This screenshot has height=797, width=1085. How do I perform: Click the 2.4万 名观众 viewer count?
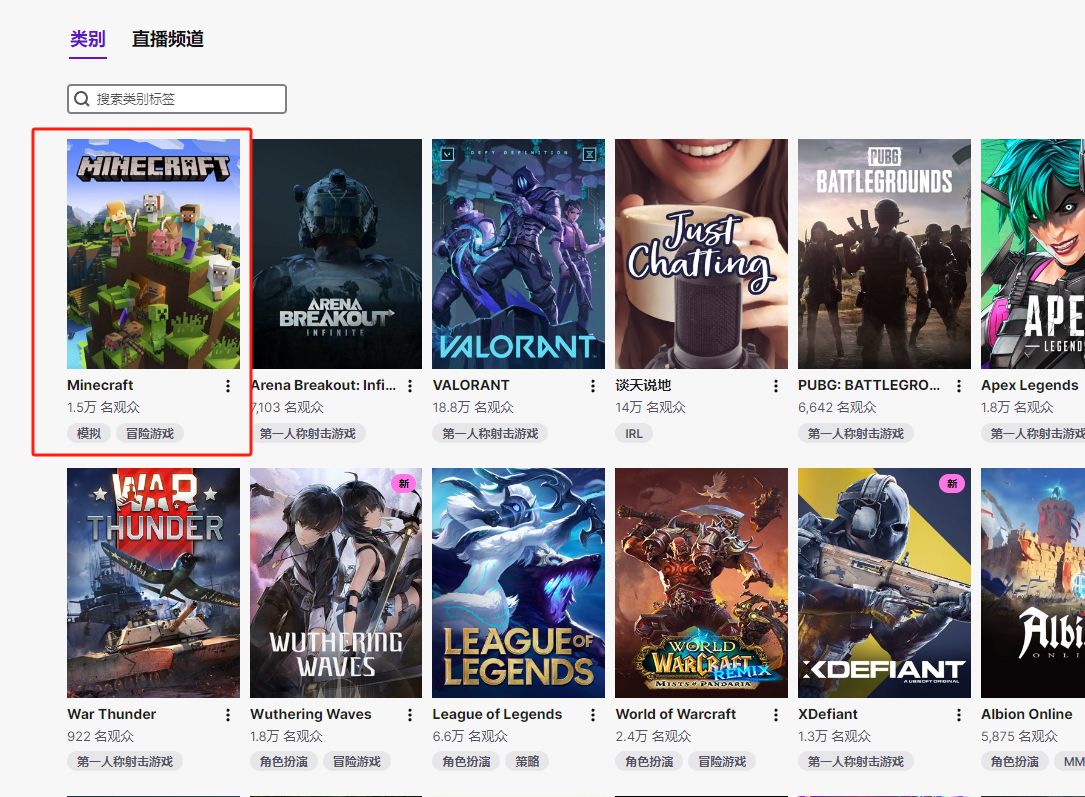coord(653,736)
